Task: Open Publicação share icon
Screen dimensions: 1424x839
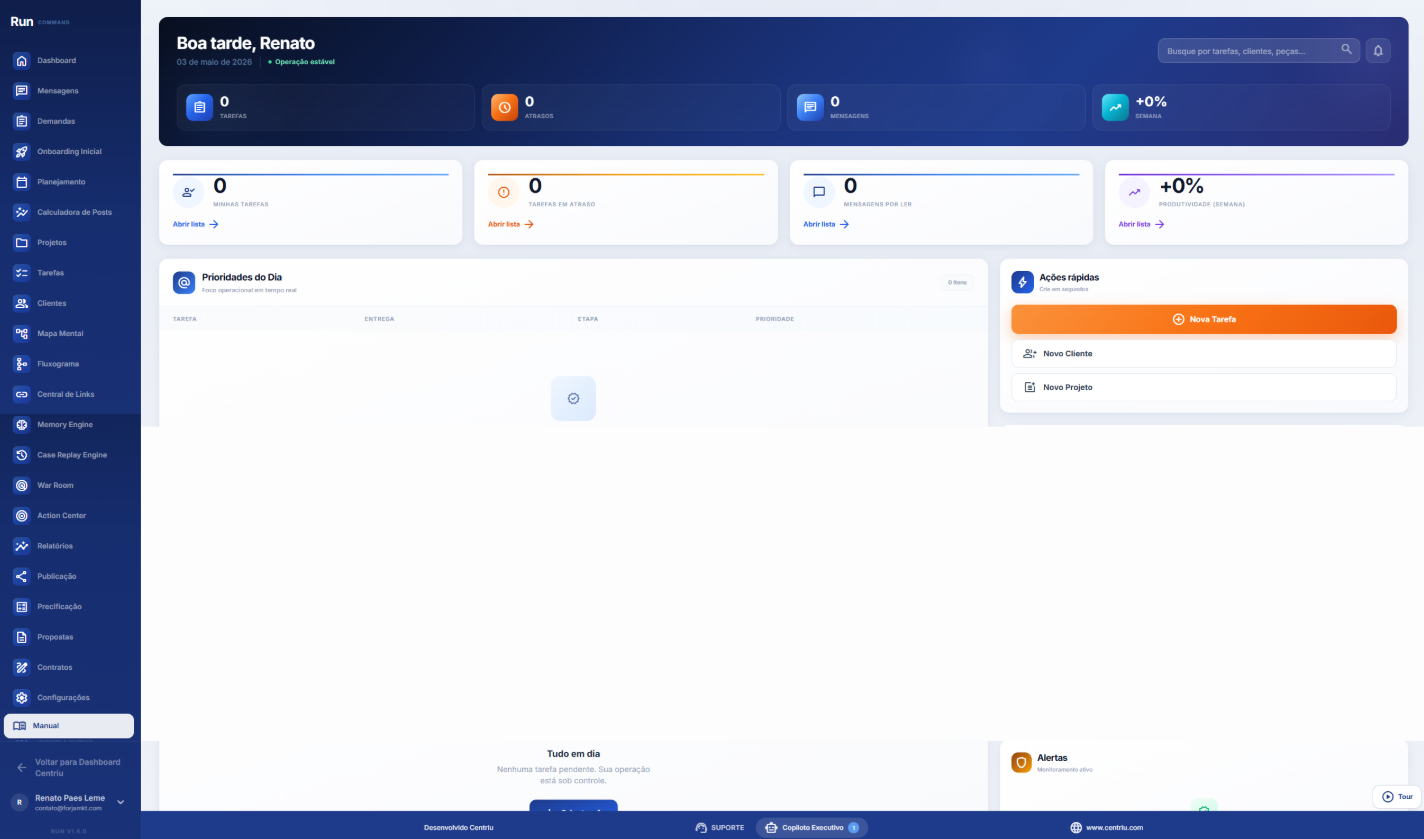Action: pos(21,576)
